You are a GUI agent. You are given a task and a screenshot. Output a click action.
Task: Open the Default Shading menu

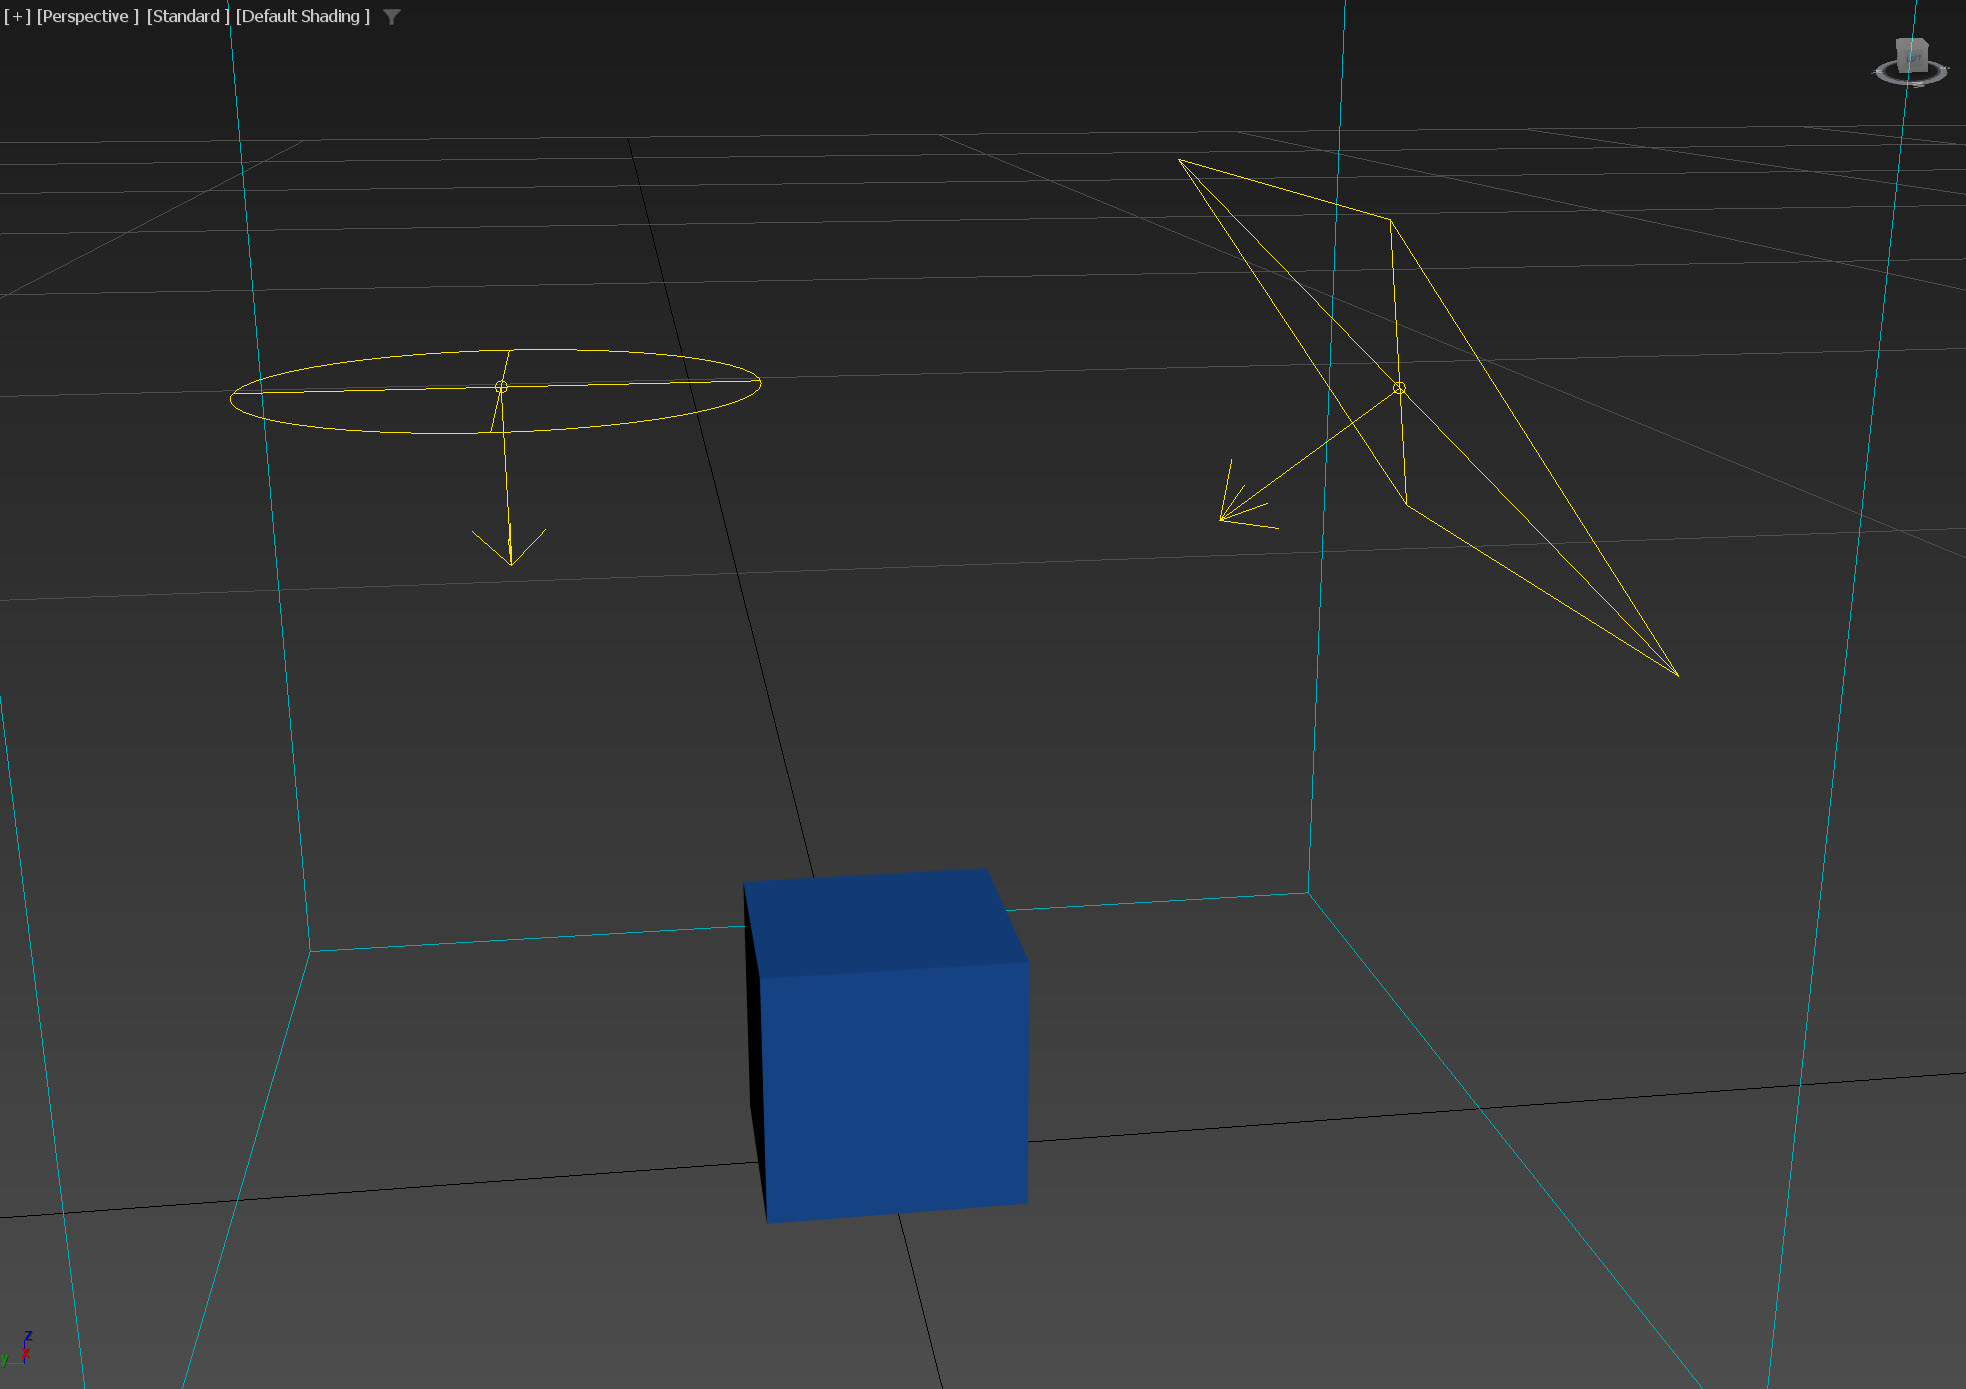(302, 16)
